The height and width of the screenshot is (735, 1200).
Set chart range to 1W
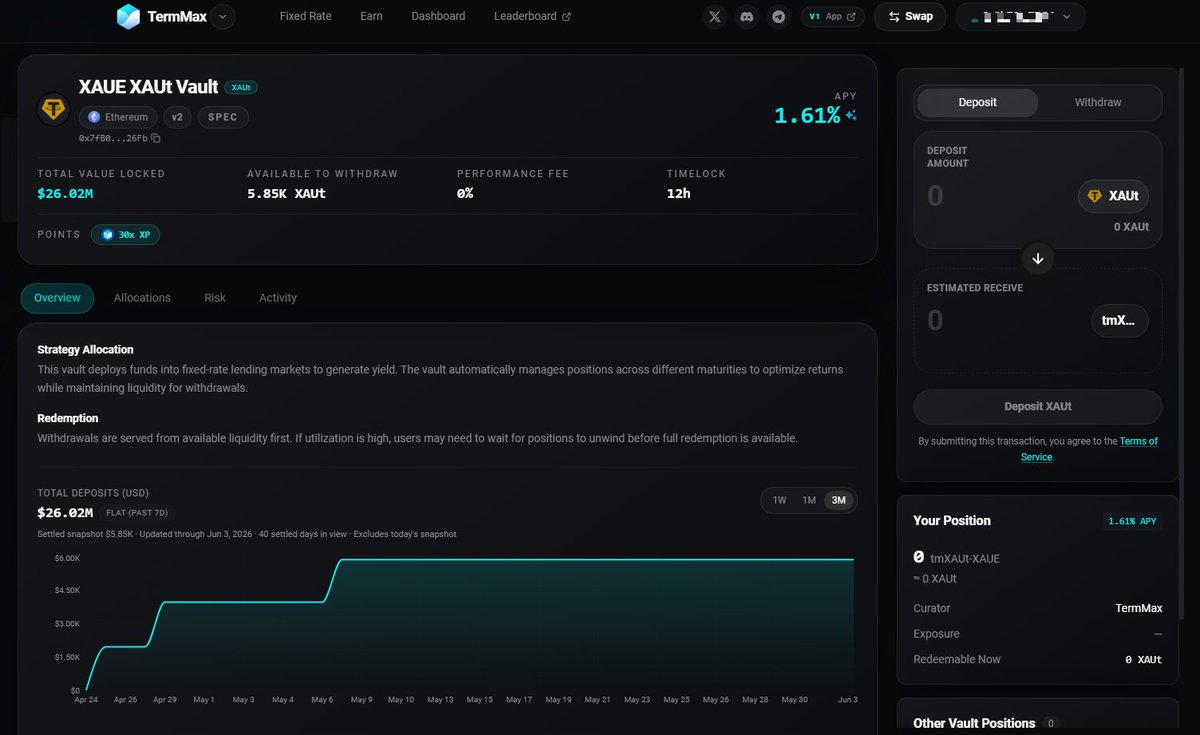tap(780, 500)
